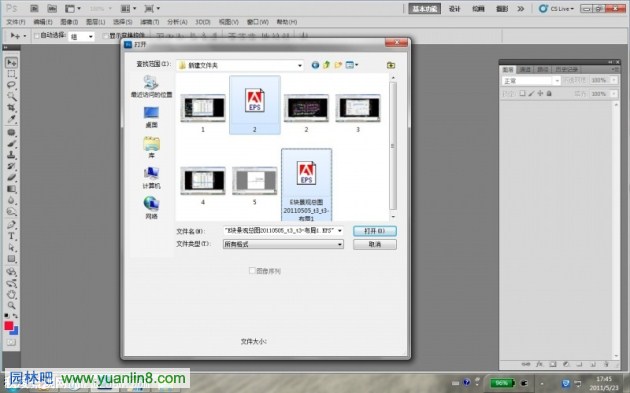Open the Arrange Documents dropdown
The height and width of the screenshot is (393, 630).
pos(129,8)
